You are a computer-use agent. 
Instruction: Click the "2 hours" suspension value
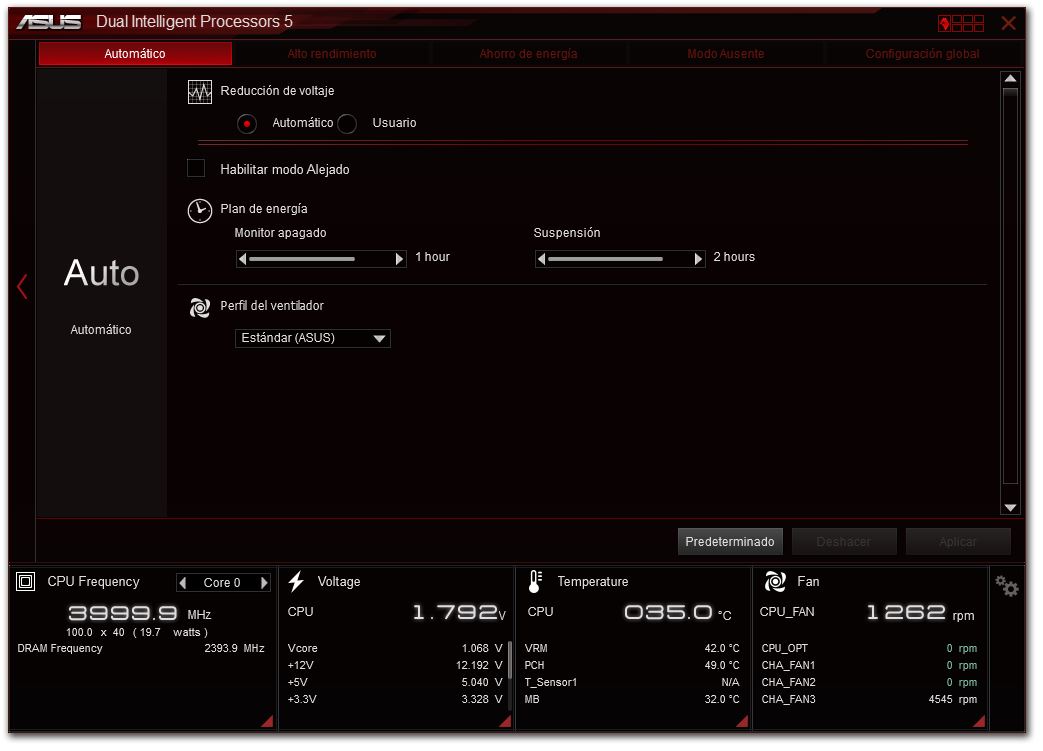click(734, 257)
